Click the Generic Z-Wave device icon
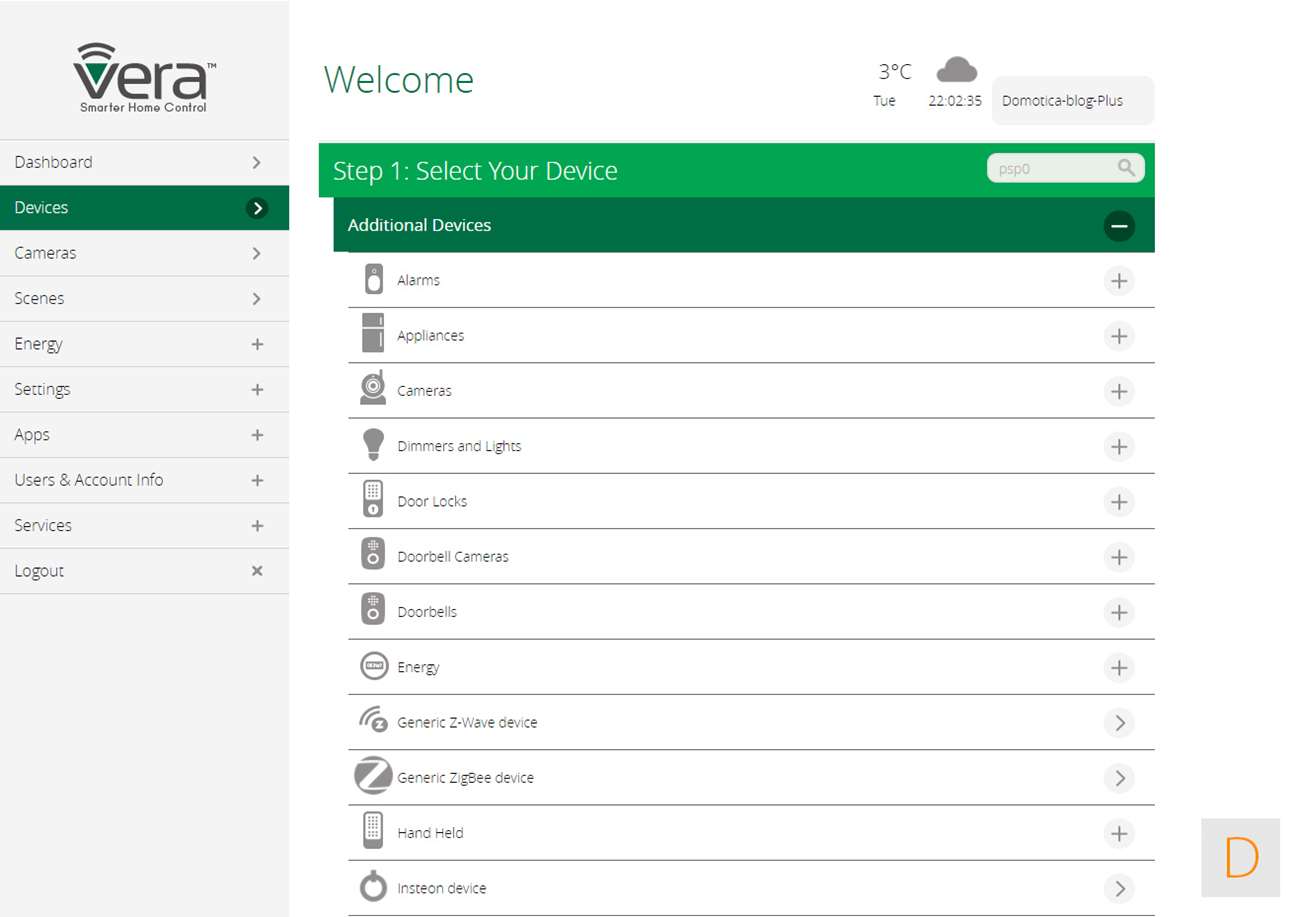This screenshot has width=1300, height=917. [373, 721]
